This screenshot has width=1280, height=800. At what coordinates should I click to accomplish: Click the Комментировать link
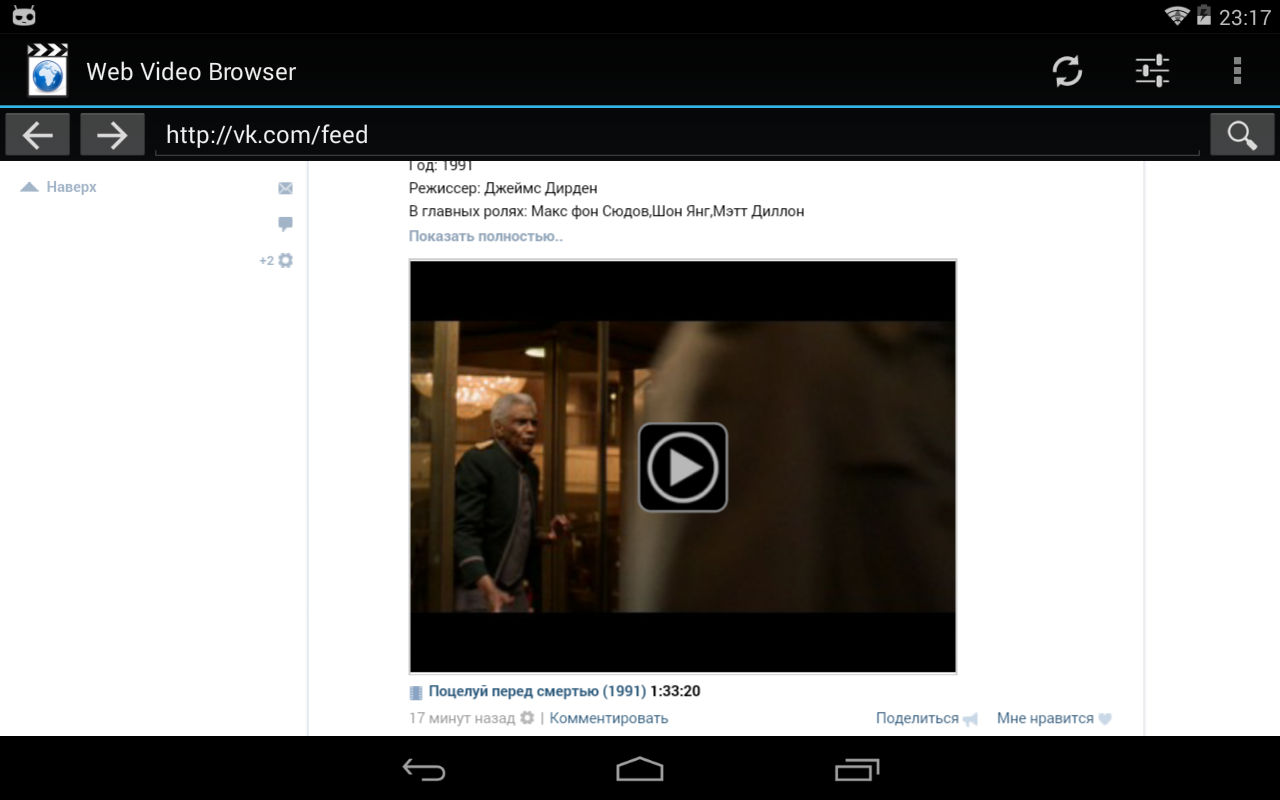point(608,718)
